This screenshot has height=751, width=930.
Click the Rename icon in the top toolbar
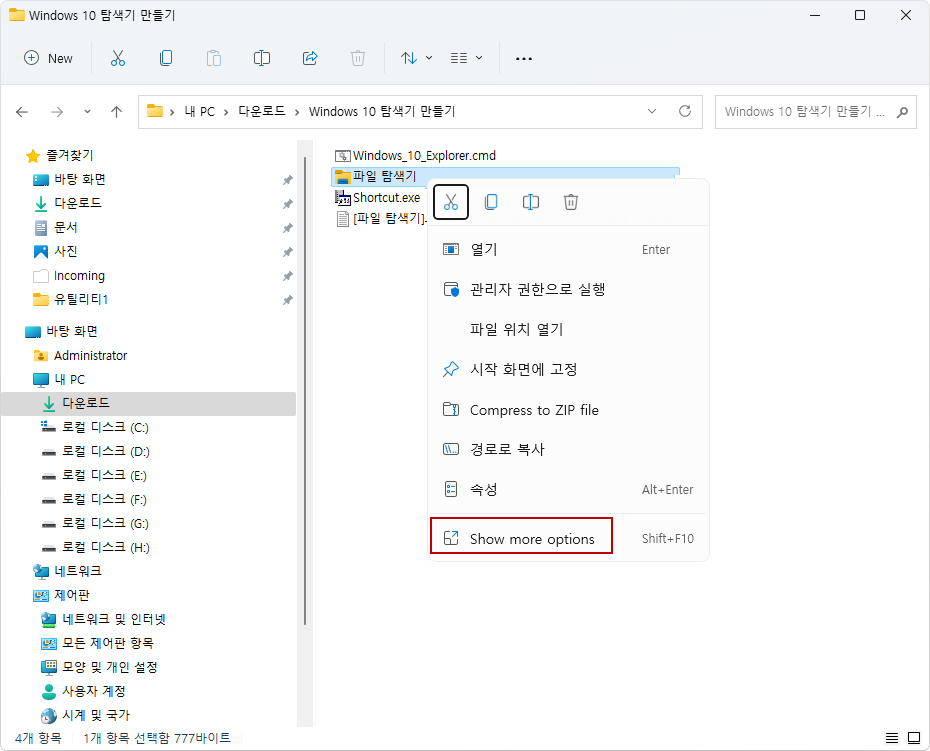click(262, 58)
